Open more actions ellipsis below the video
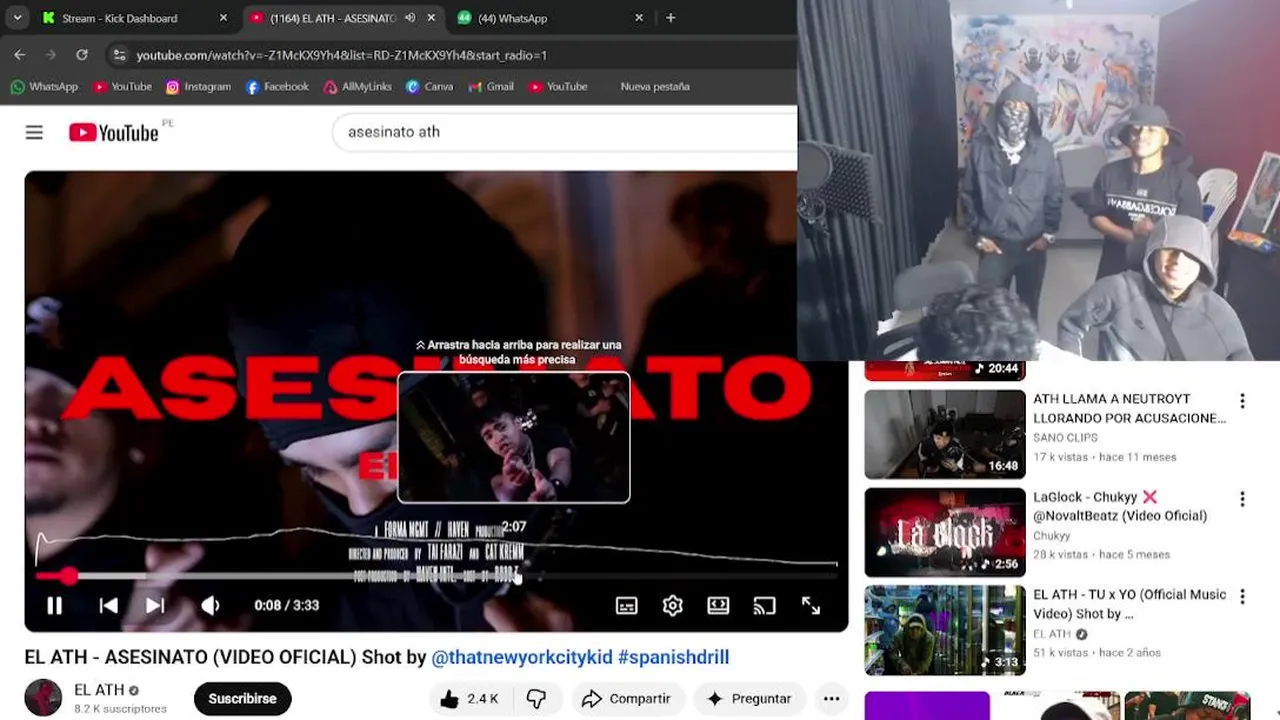Image resolution: width=1280 pixels, height=720 pixels. [831, 699]
